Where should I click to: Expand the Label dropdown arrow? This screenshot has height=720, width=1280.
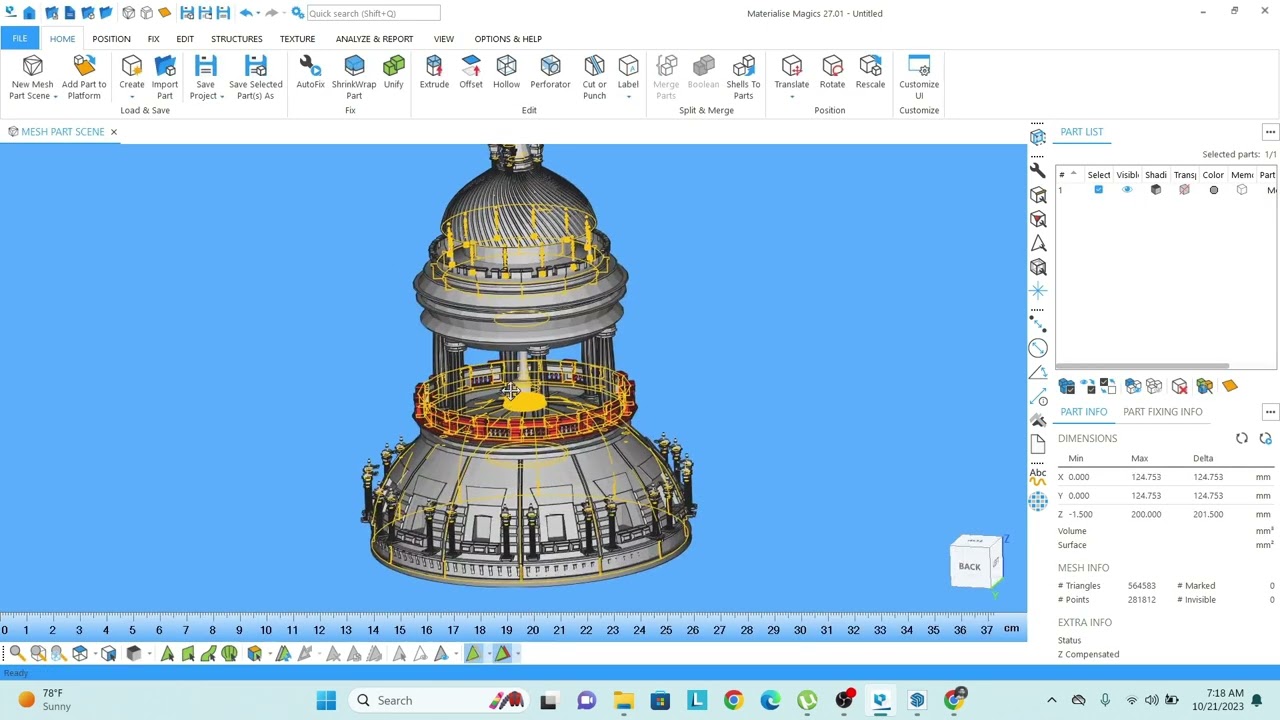pyautogui.click(x=628, y=96)
